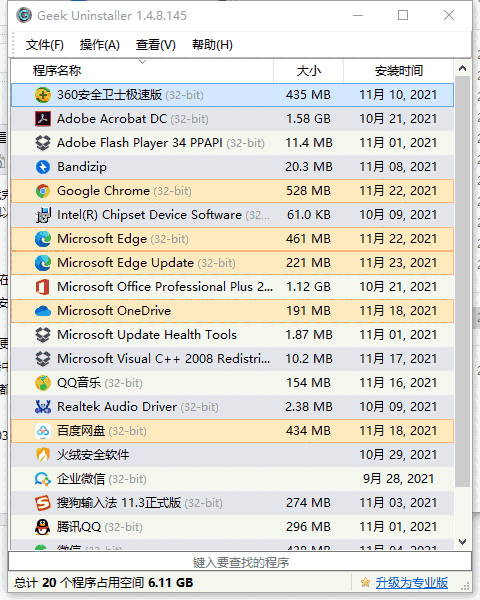Select the Bandizip entry name
Viewport: 480px width, 600px height.
(82, 167)
